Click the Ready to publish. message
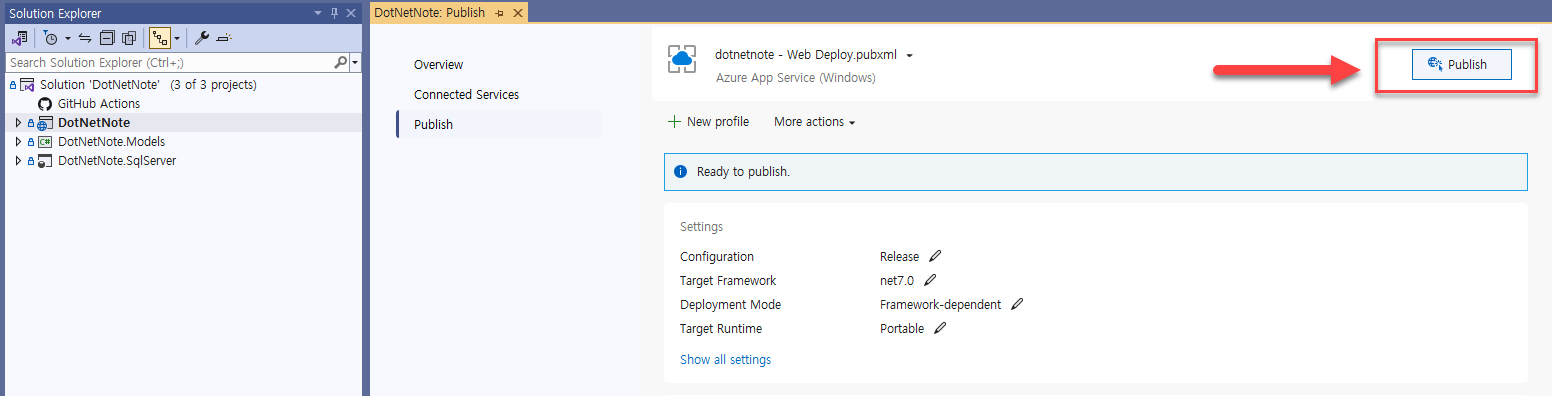The height and width of the screenshot is (396, 1552). point(743,172)
